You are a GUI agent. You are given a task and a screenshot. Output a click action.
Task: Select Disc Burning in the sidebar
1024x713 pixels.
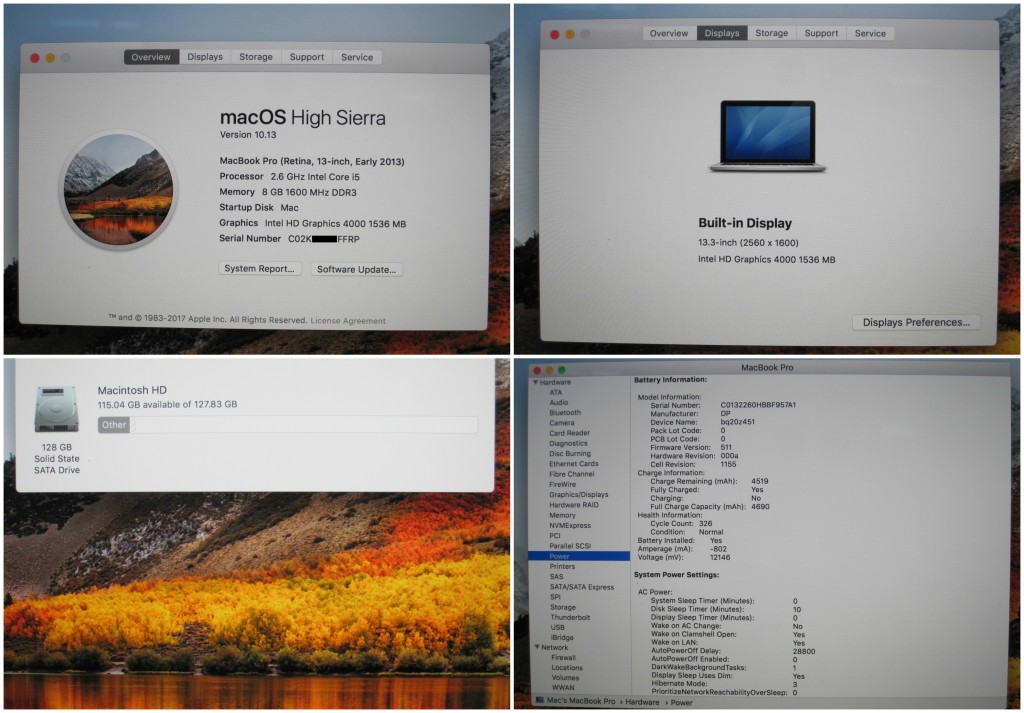[569, 454]
